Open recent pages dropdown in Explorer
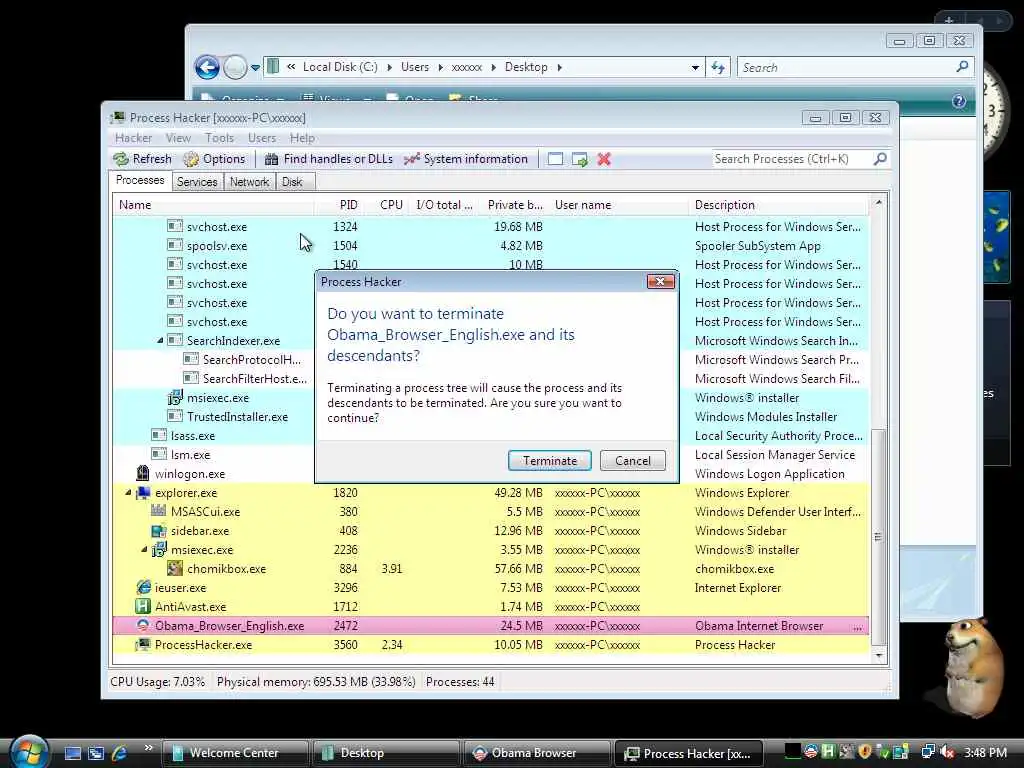 tap(255, 67)
